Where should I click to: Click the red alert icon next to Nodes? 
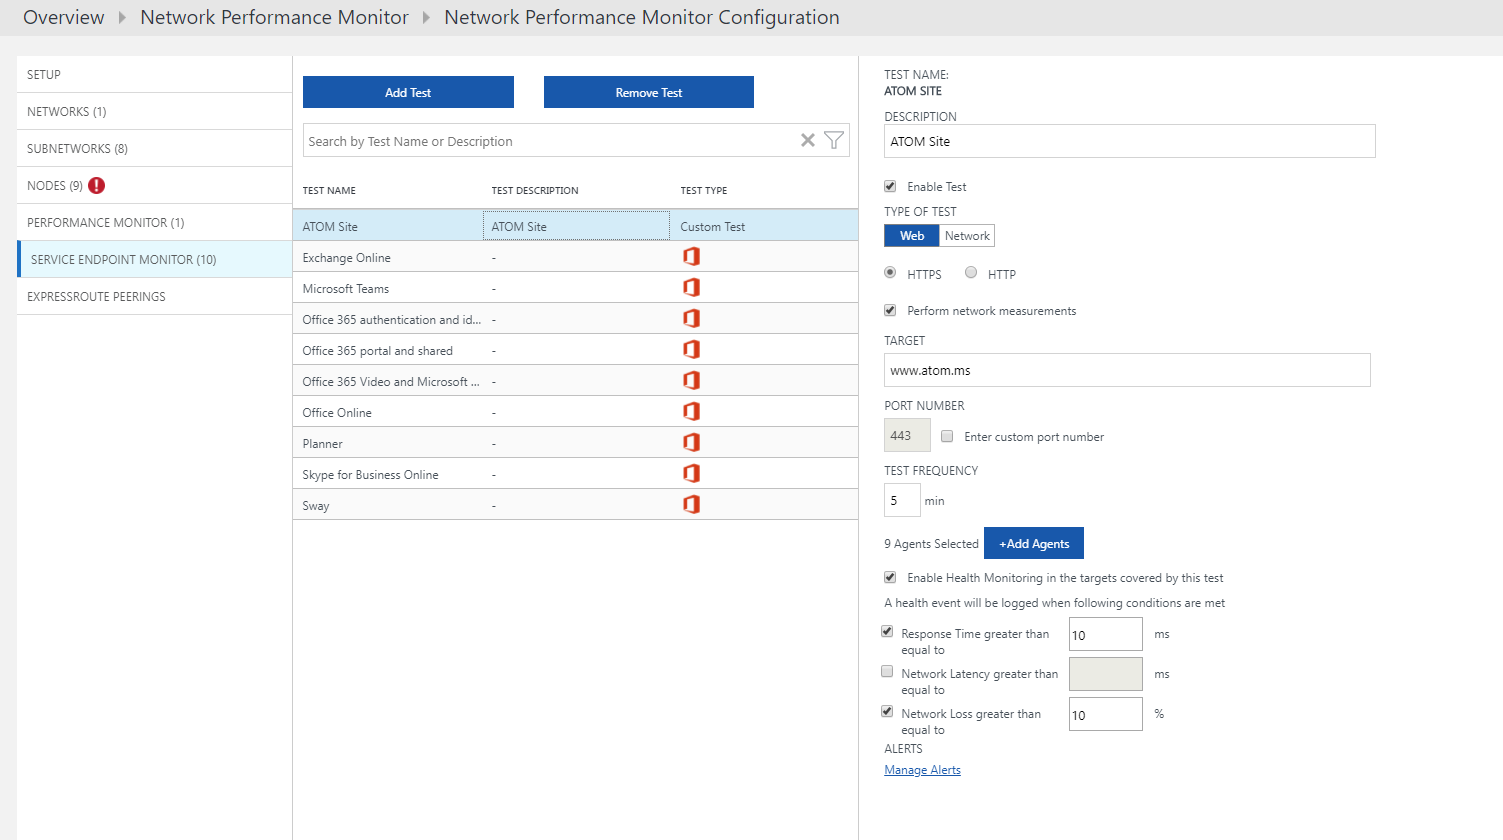pyautogui.click(x=96, y=185)
